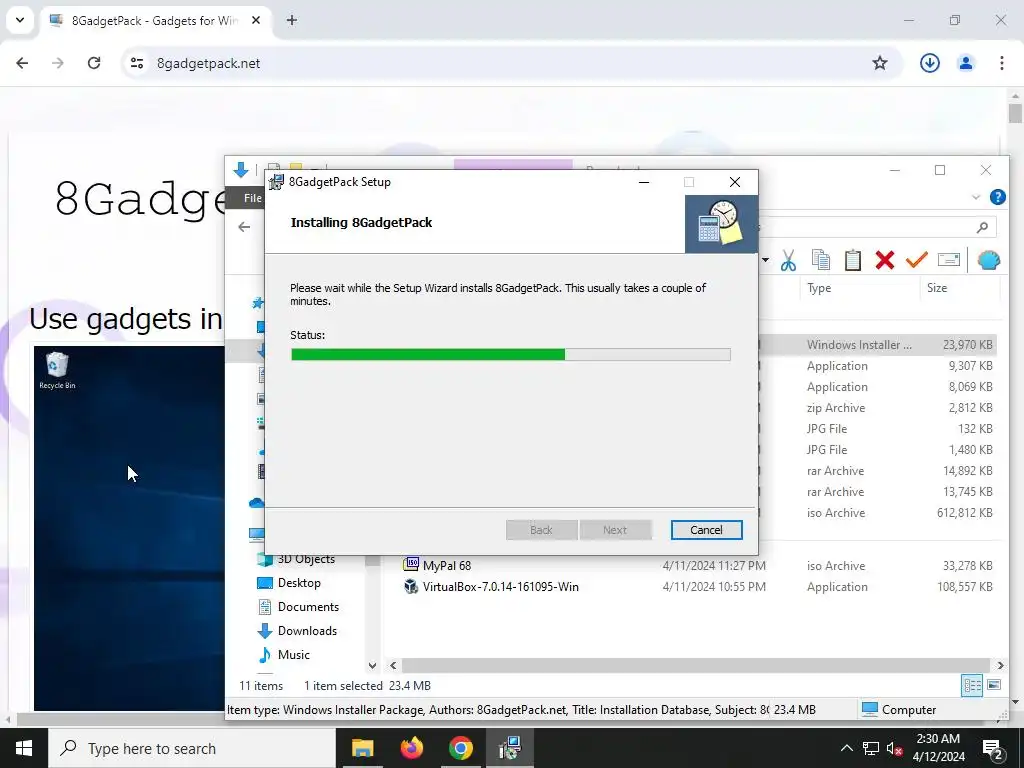
Task: Click the 8GadgetPack setup banner image
Action: [x=721, y=224]
